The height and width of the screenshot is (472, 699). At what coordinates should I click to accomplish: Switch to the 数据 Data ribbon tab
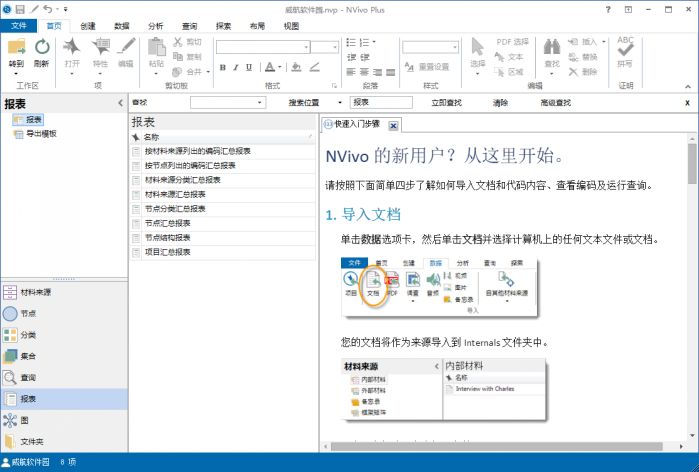(122, 26)
